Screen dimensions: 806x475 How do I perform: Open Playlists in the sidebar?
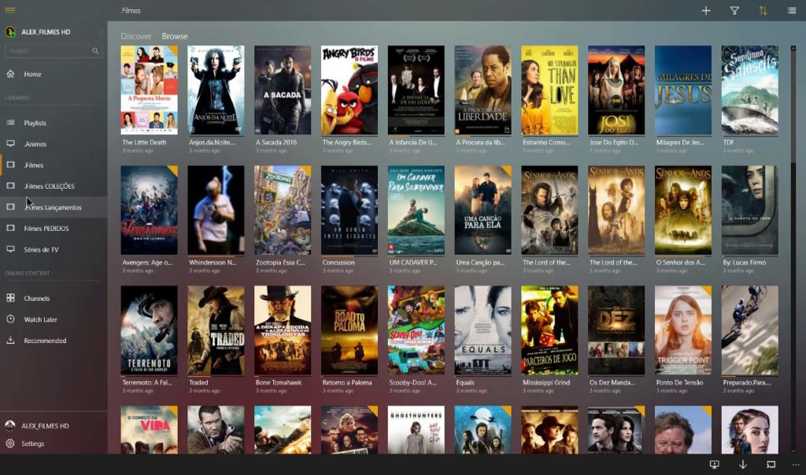(x=35, y=123)
